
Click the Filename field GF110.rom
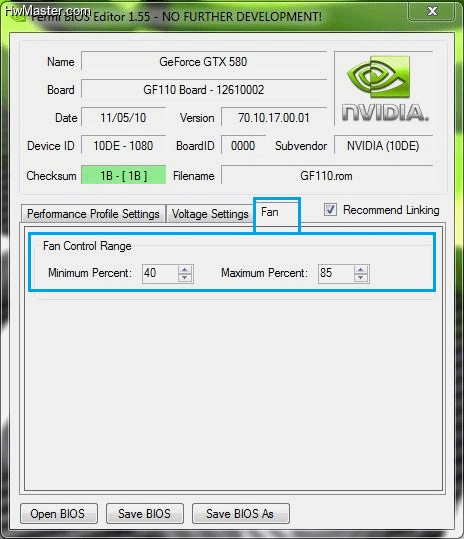[x=327, y=176]
